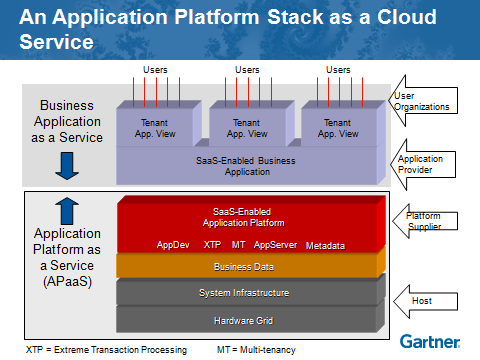Click the Platform Supplier arrow
The height and width of the screenshot is (360, 480).
(425, 221)
